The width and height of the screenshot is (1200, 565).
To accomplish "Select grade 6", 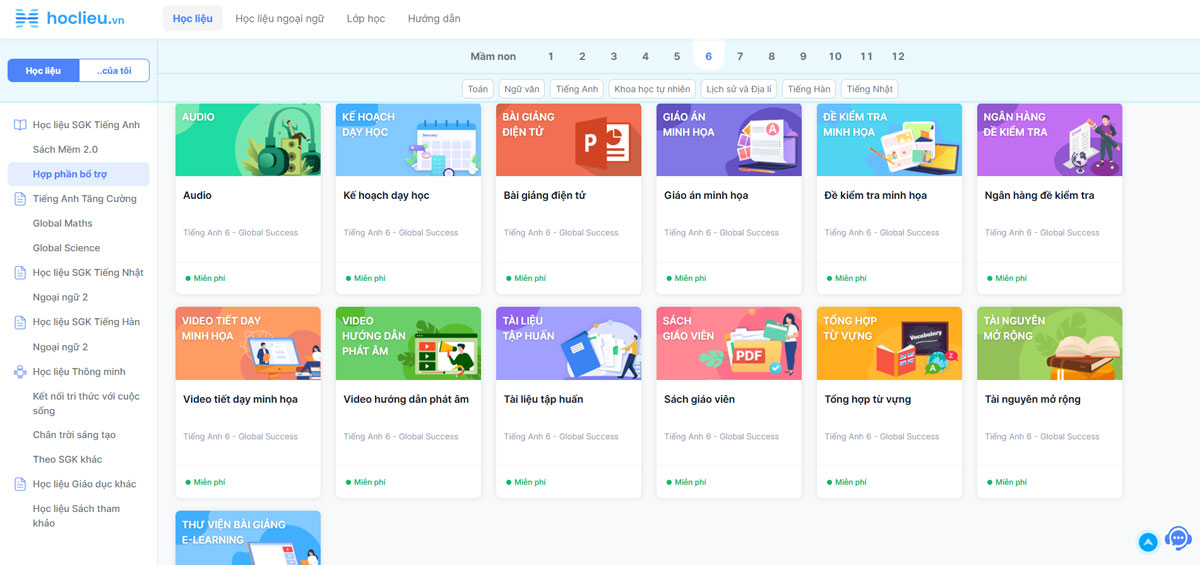I will pyautogui.click(x=708, y=56).
